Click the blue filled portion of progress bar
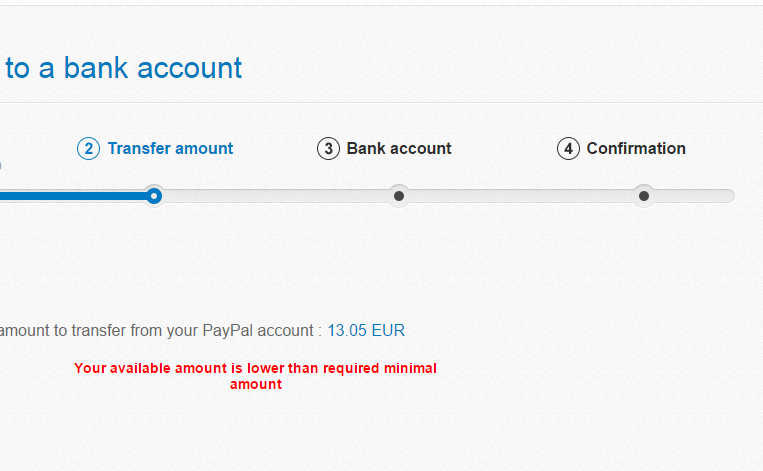Viewport: 763px width, 471px height. point(73,196)
